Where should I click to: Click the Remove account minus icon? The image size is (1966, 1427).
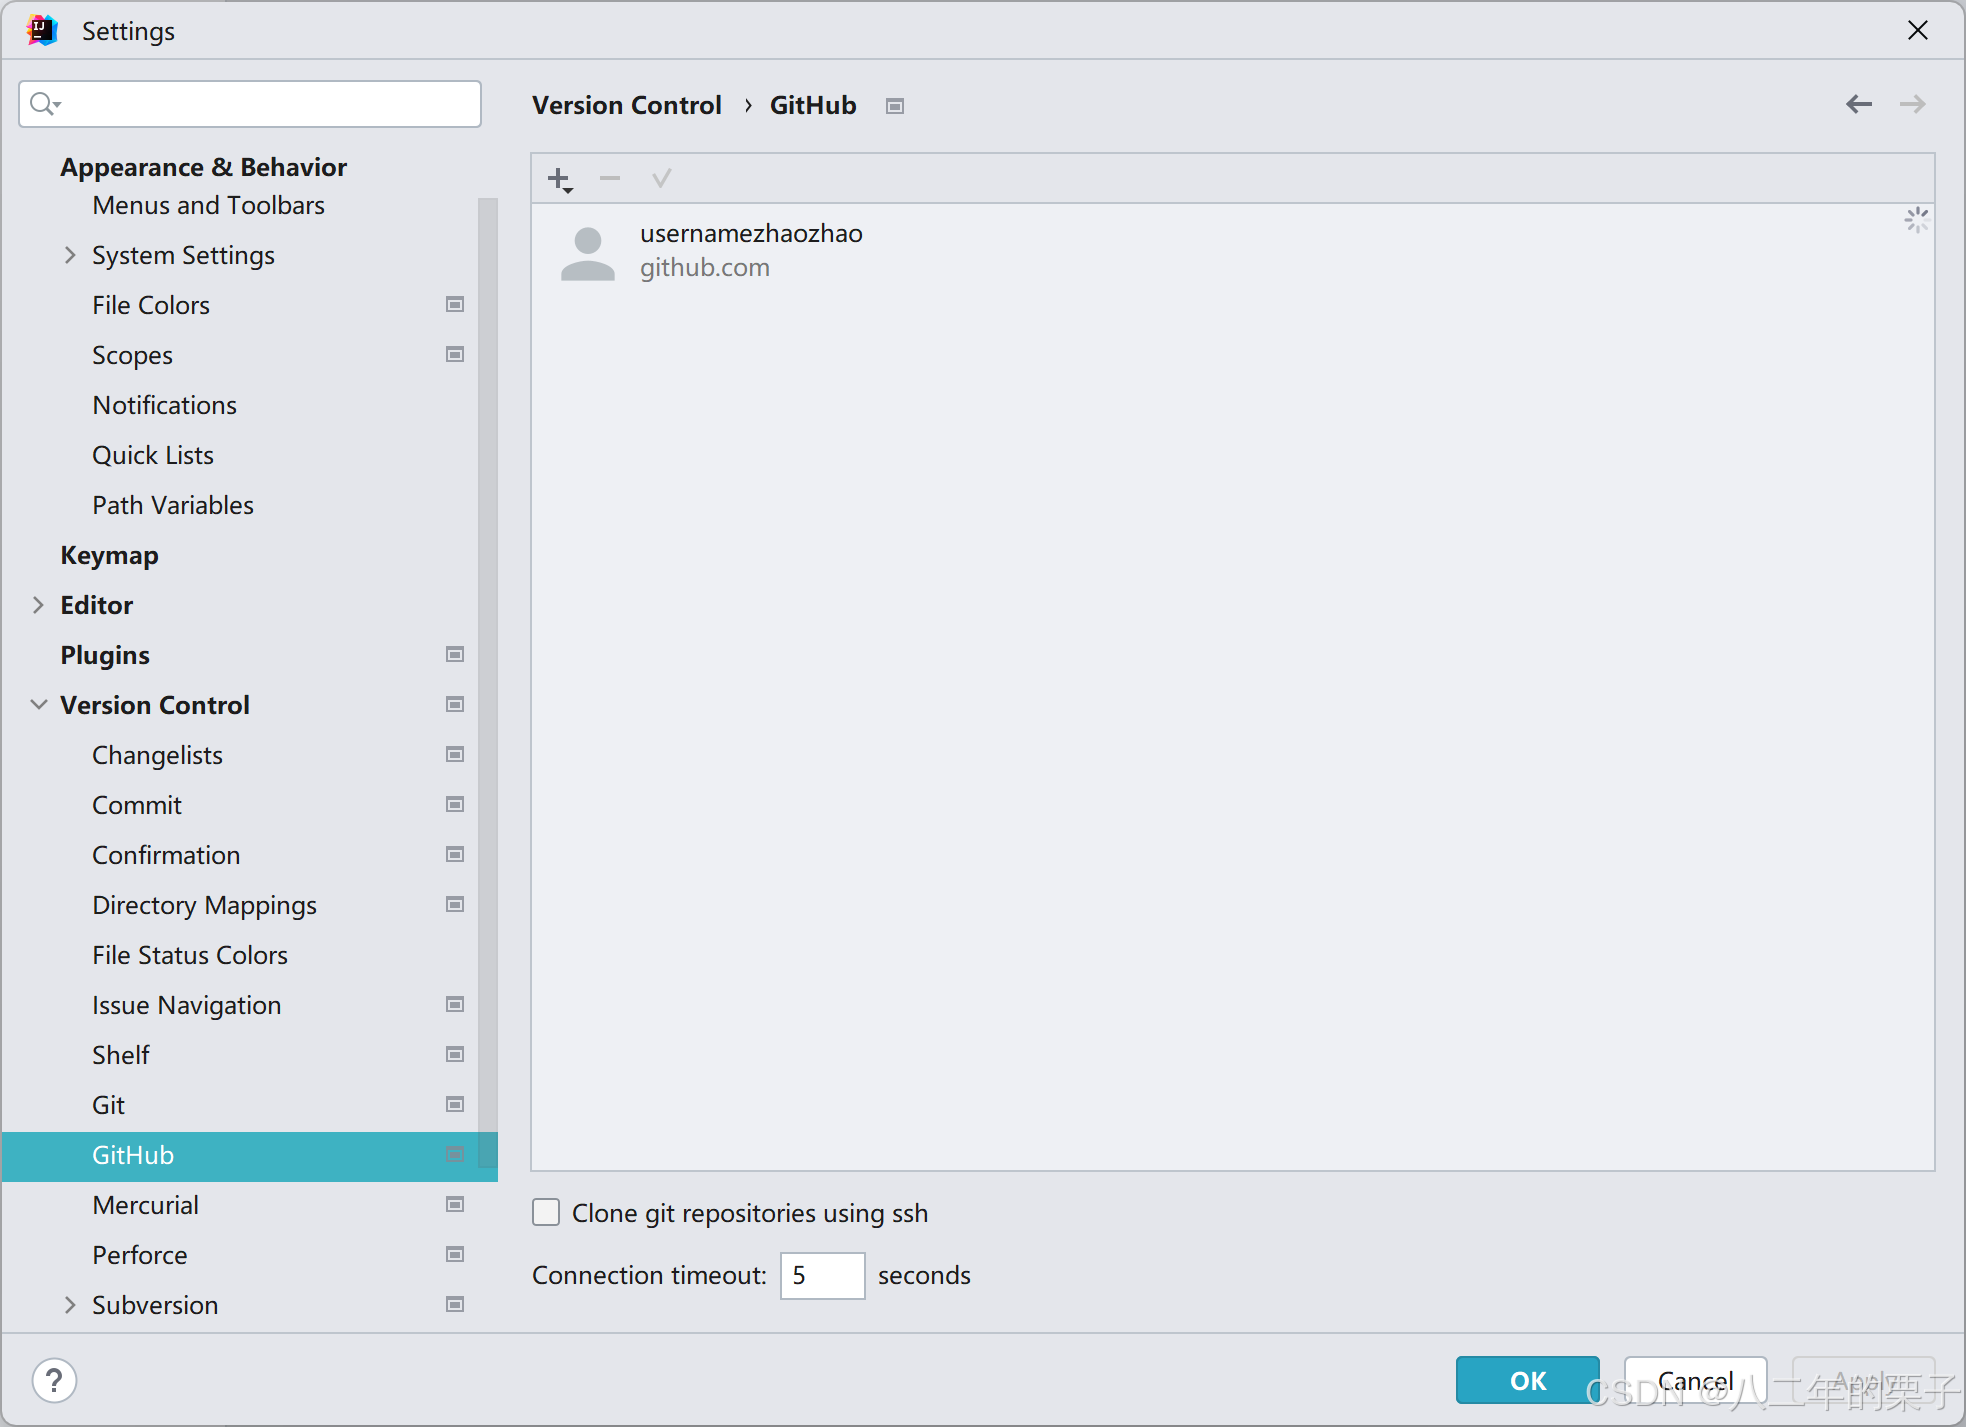(x=610, y=179)
